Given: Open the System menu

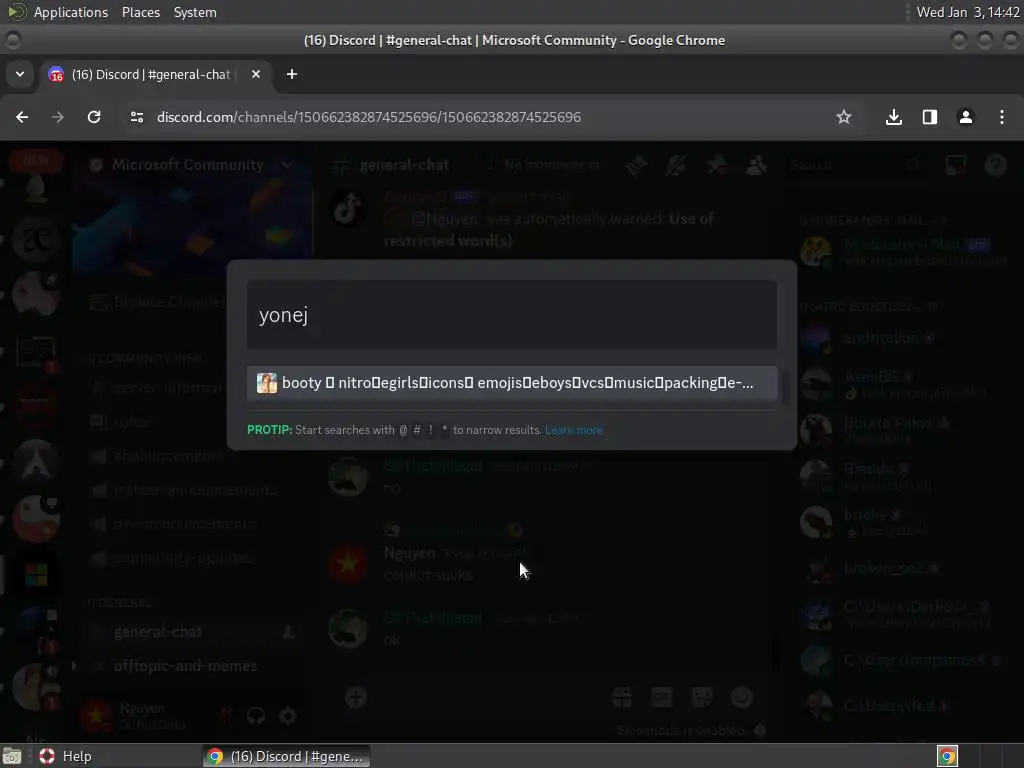Looking at the screenshot, I should pyautogui.click(x=195, y=12).
